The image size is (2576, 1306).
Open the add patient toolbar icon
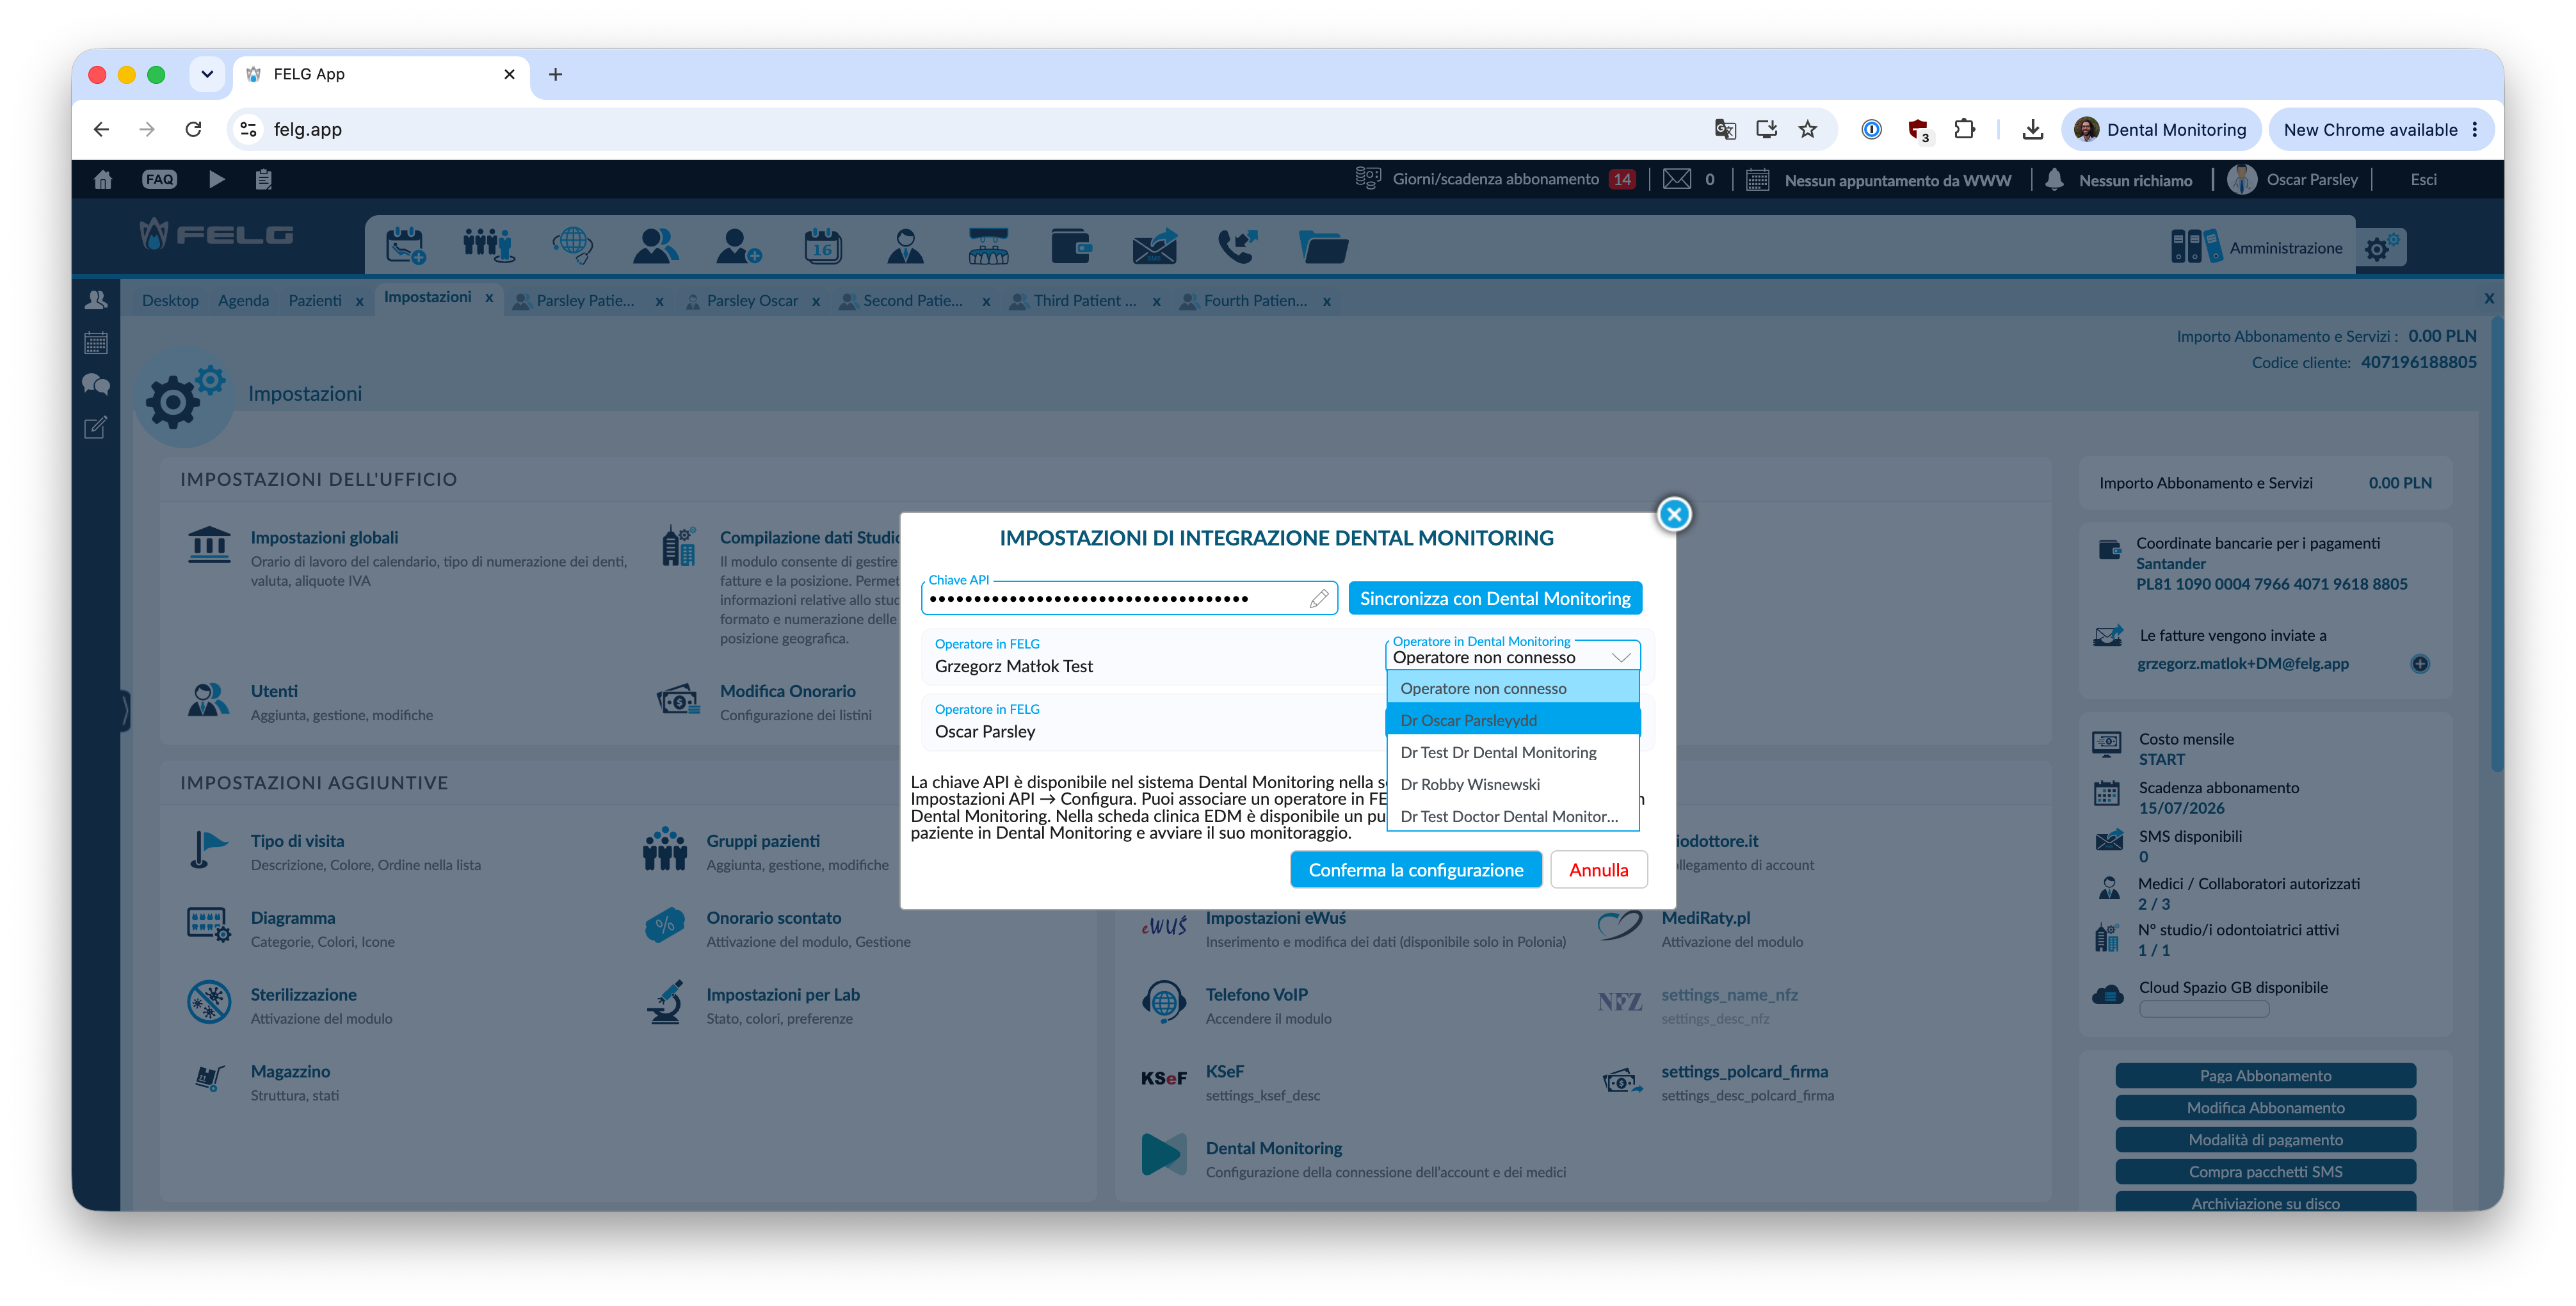739,245
